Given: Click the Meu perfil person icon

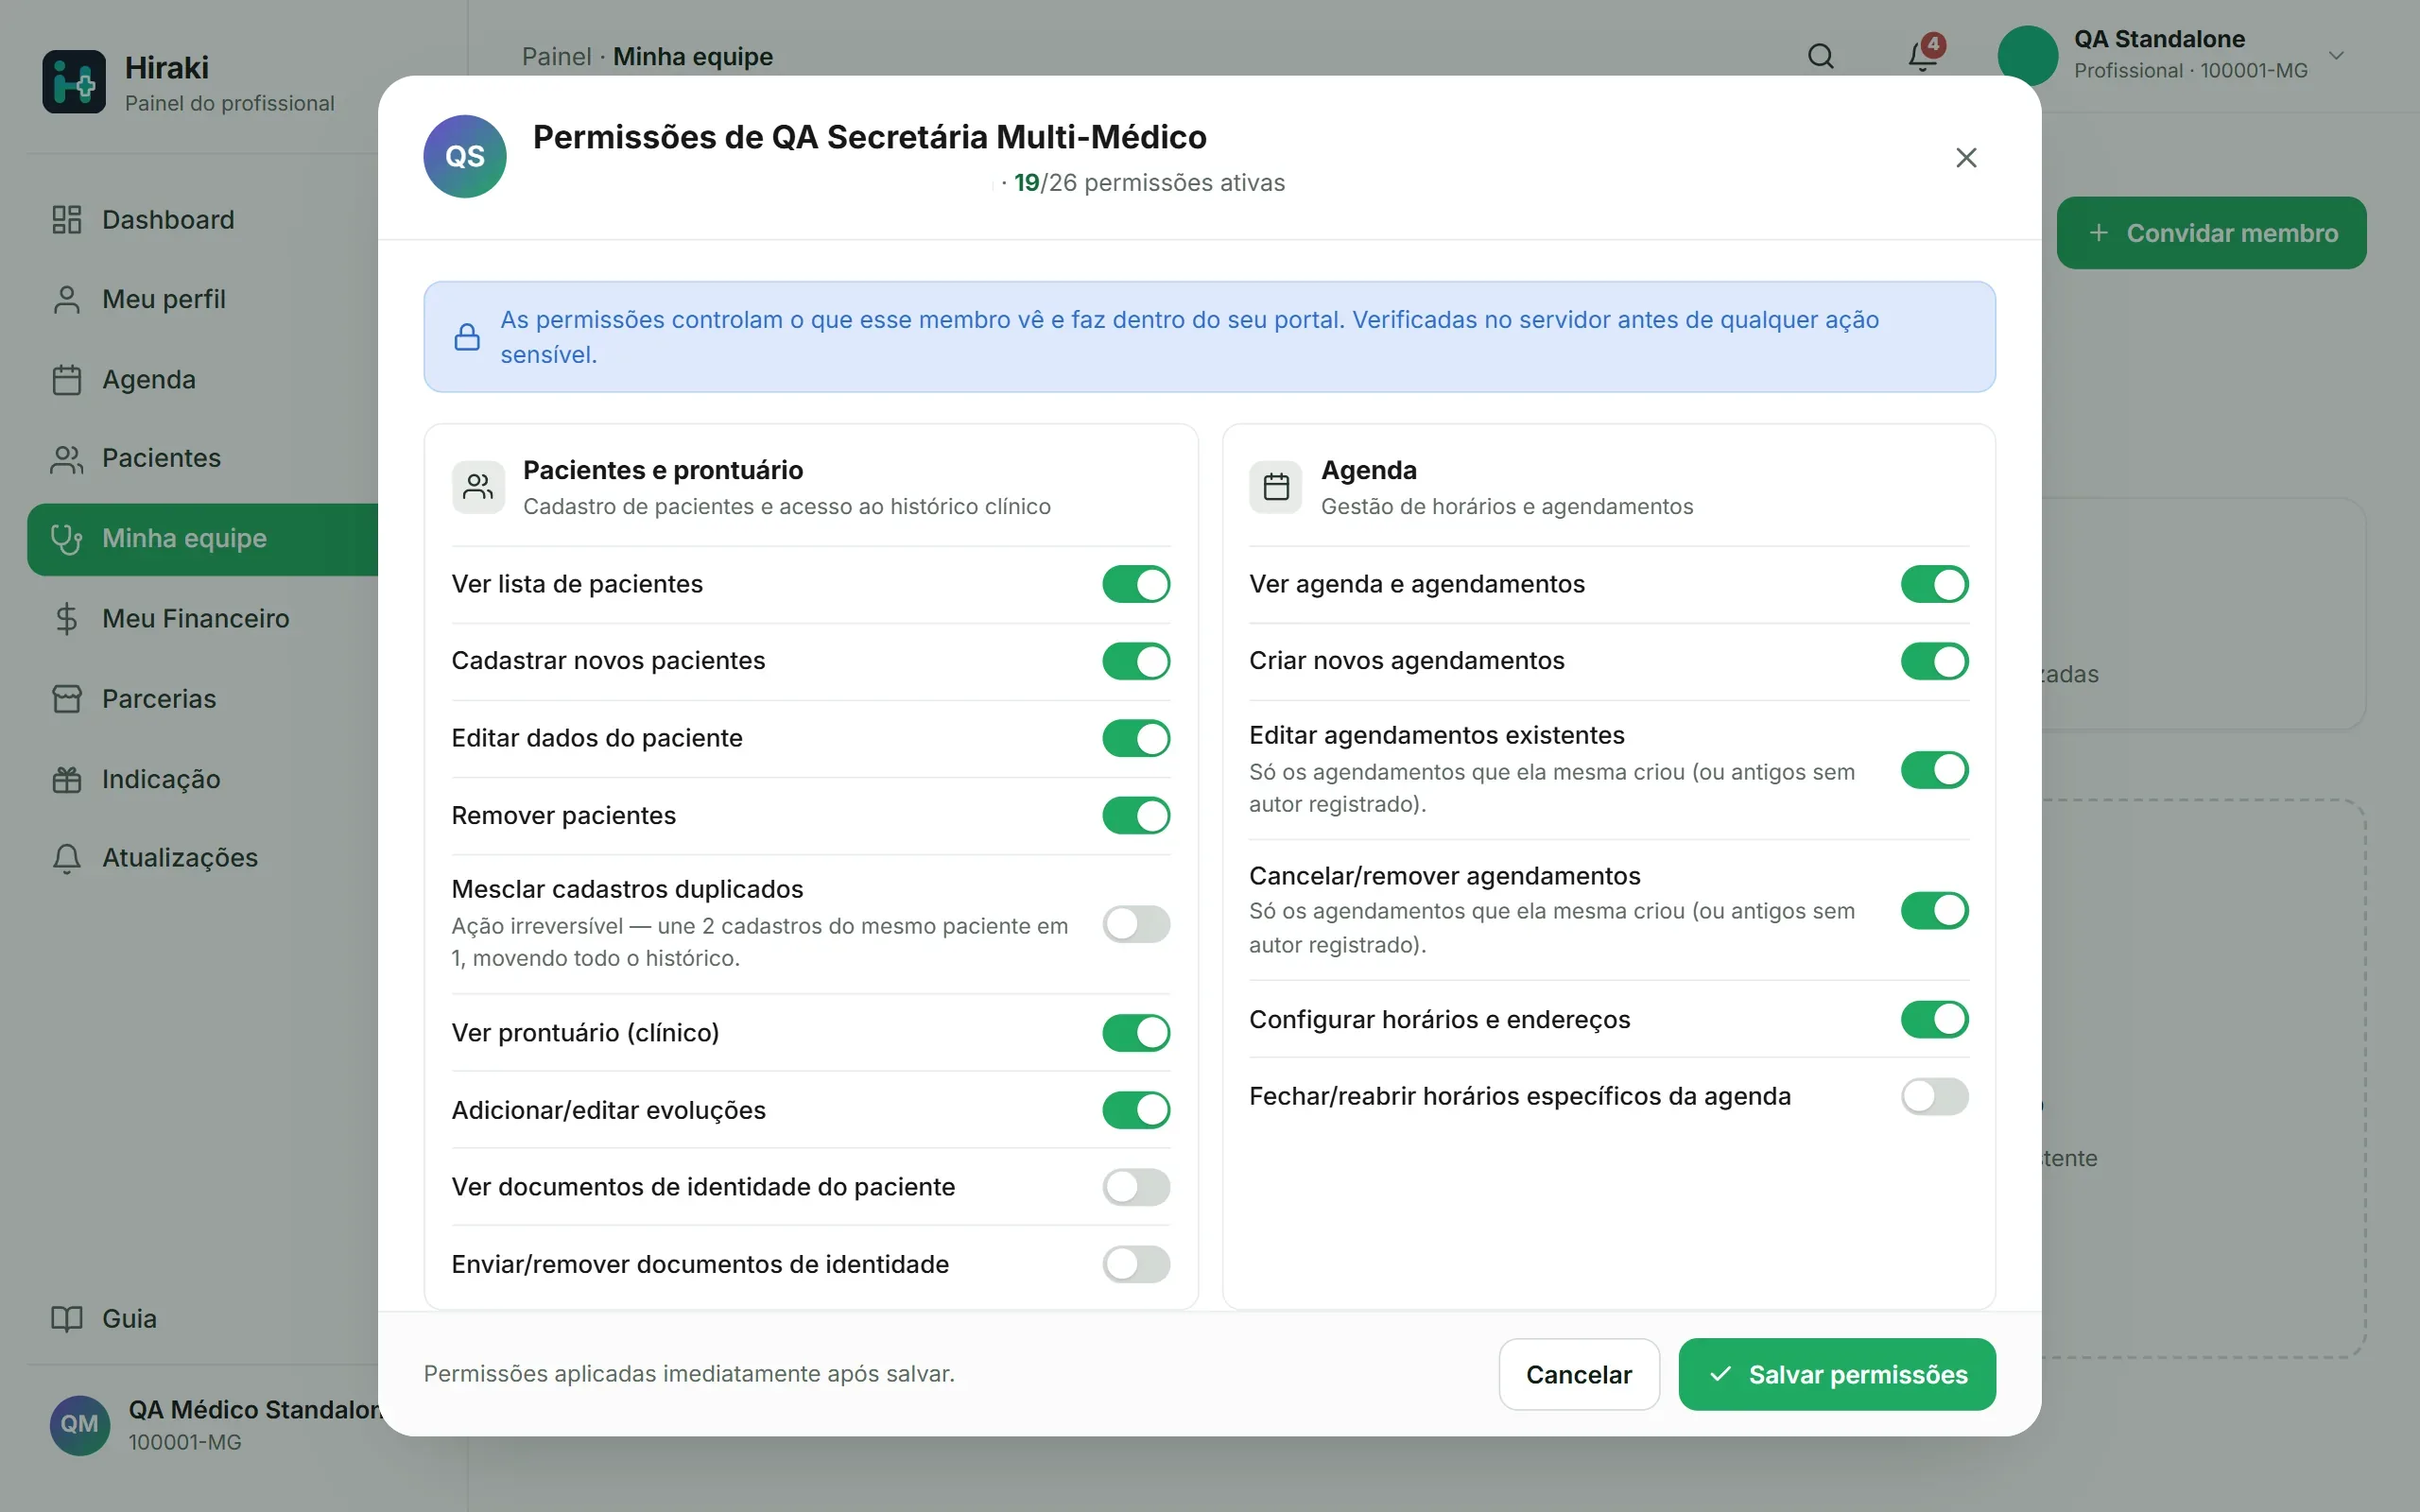Looking at the screenshot, I should (x=66, y=299).
